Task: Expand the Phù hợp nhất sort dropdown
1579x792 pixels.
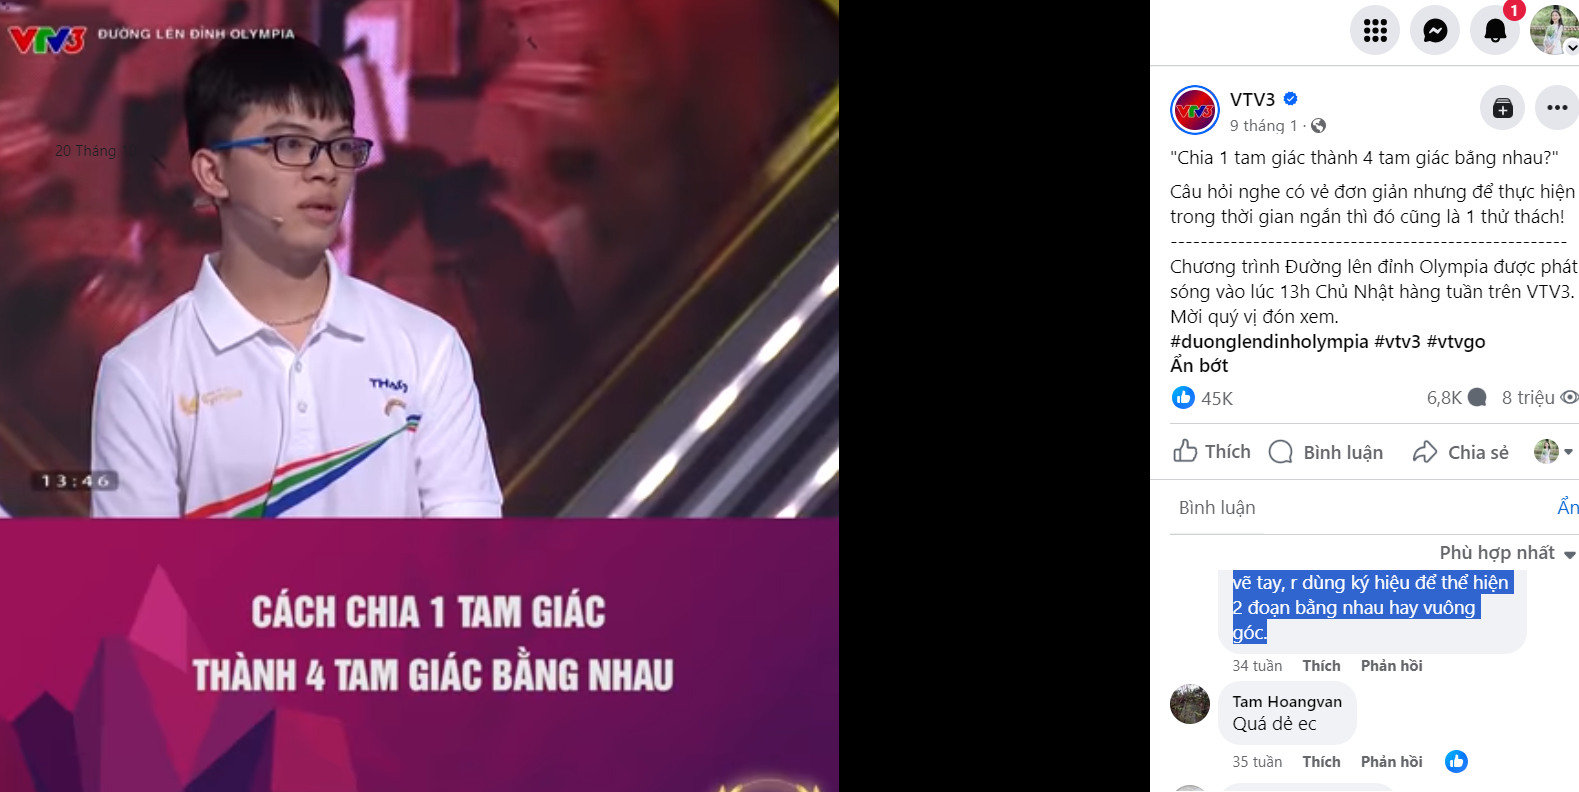Action: coord(1507,553)
